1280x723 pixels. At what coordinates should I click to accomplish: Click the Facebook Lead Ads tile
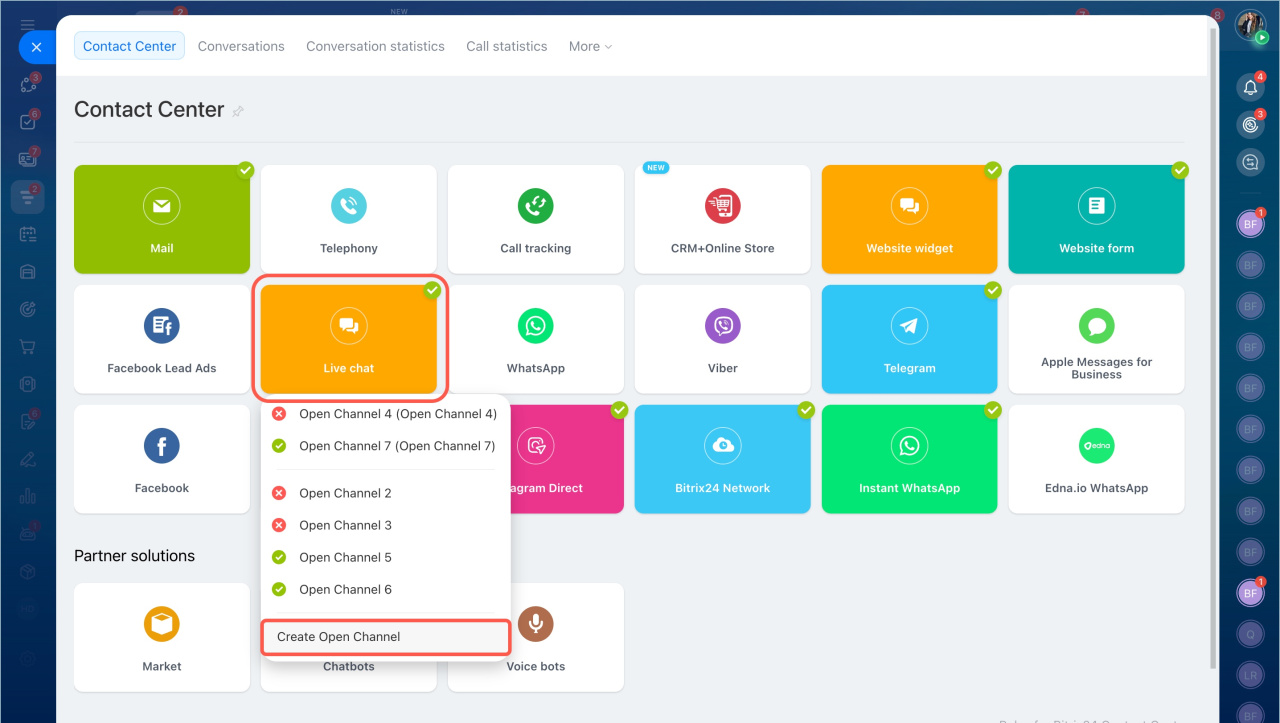161,339
